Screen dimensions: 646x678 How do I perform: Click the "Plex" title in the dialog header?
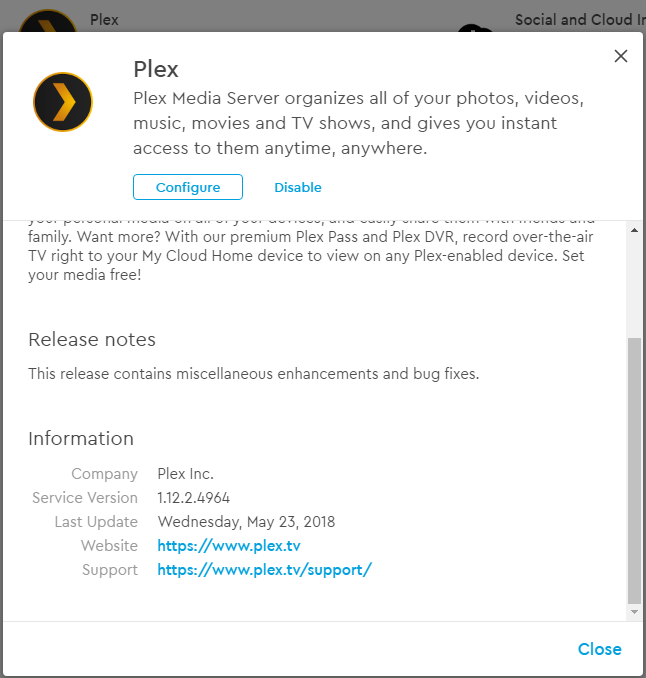click(x=156, y=69)
